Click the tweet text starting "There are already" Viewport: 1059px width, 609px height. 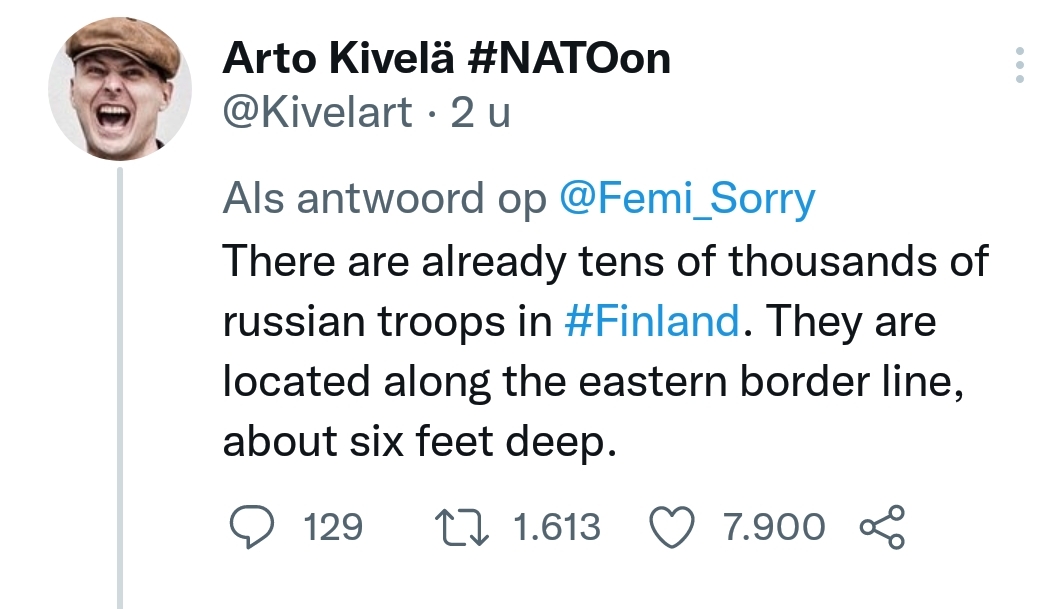click(x=604, y=261)
